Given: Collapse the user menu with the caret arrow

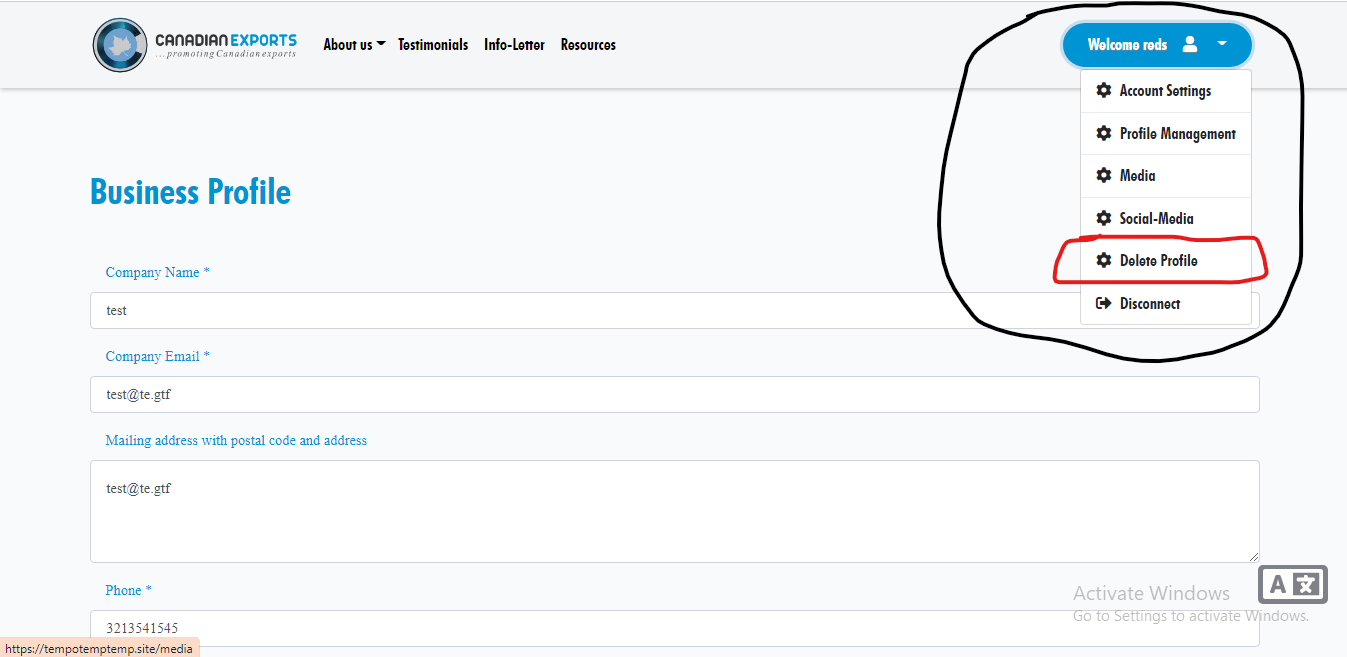Looking at the screenshot, I should point(1222,45).
